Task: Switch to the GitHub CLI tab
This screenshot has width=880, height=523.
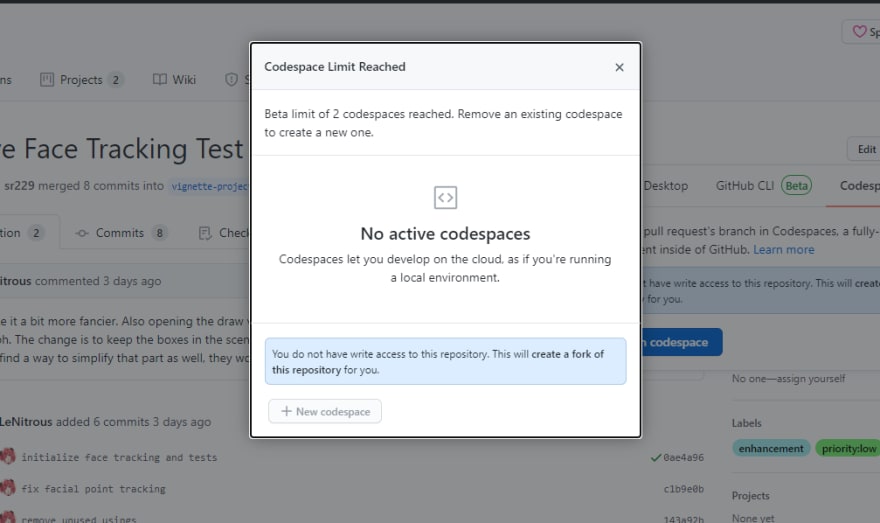Action: [x=745, y=186]
